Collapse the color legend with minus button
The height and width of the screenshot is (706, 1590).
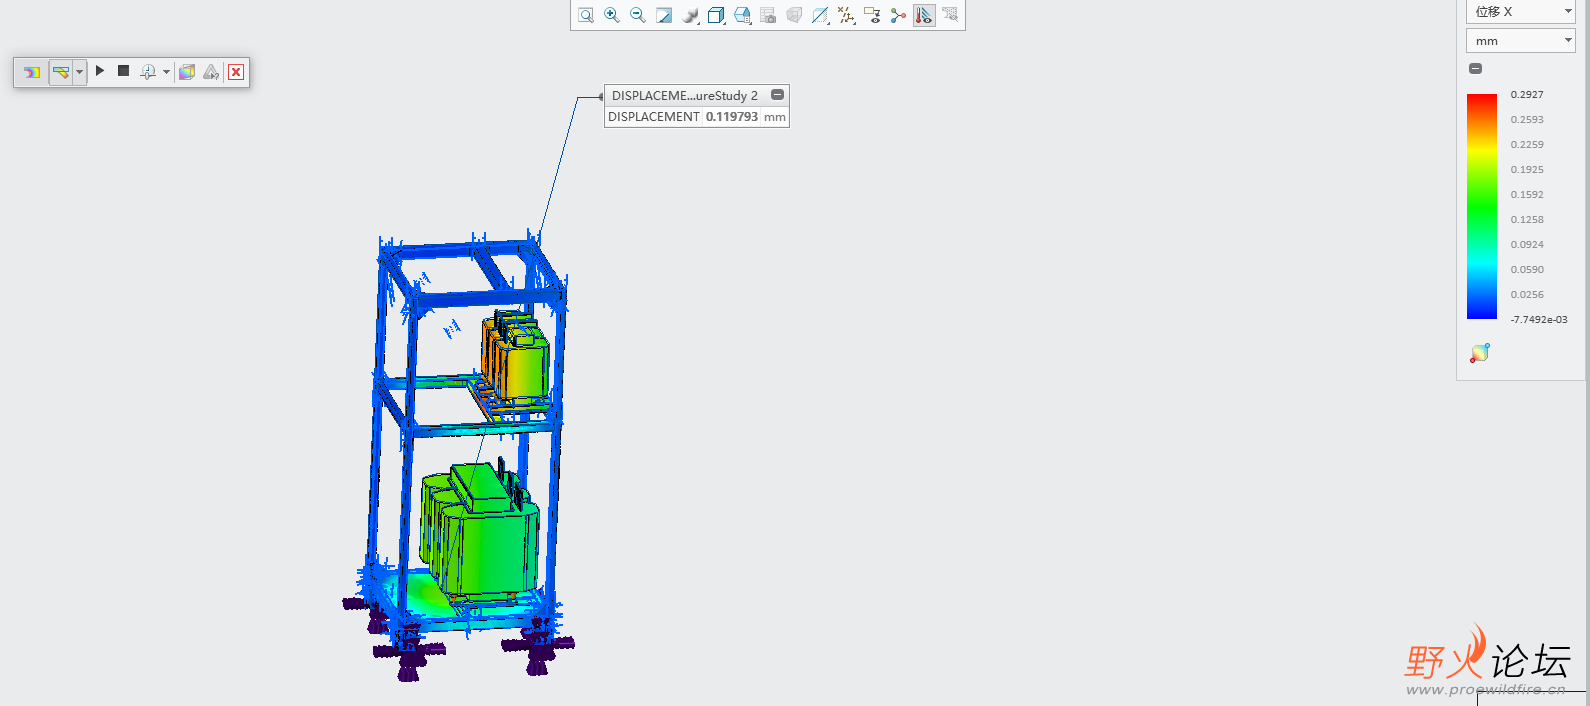pyautogui.click(x=1475, y=69)
